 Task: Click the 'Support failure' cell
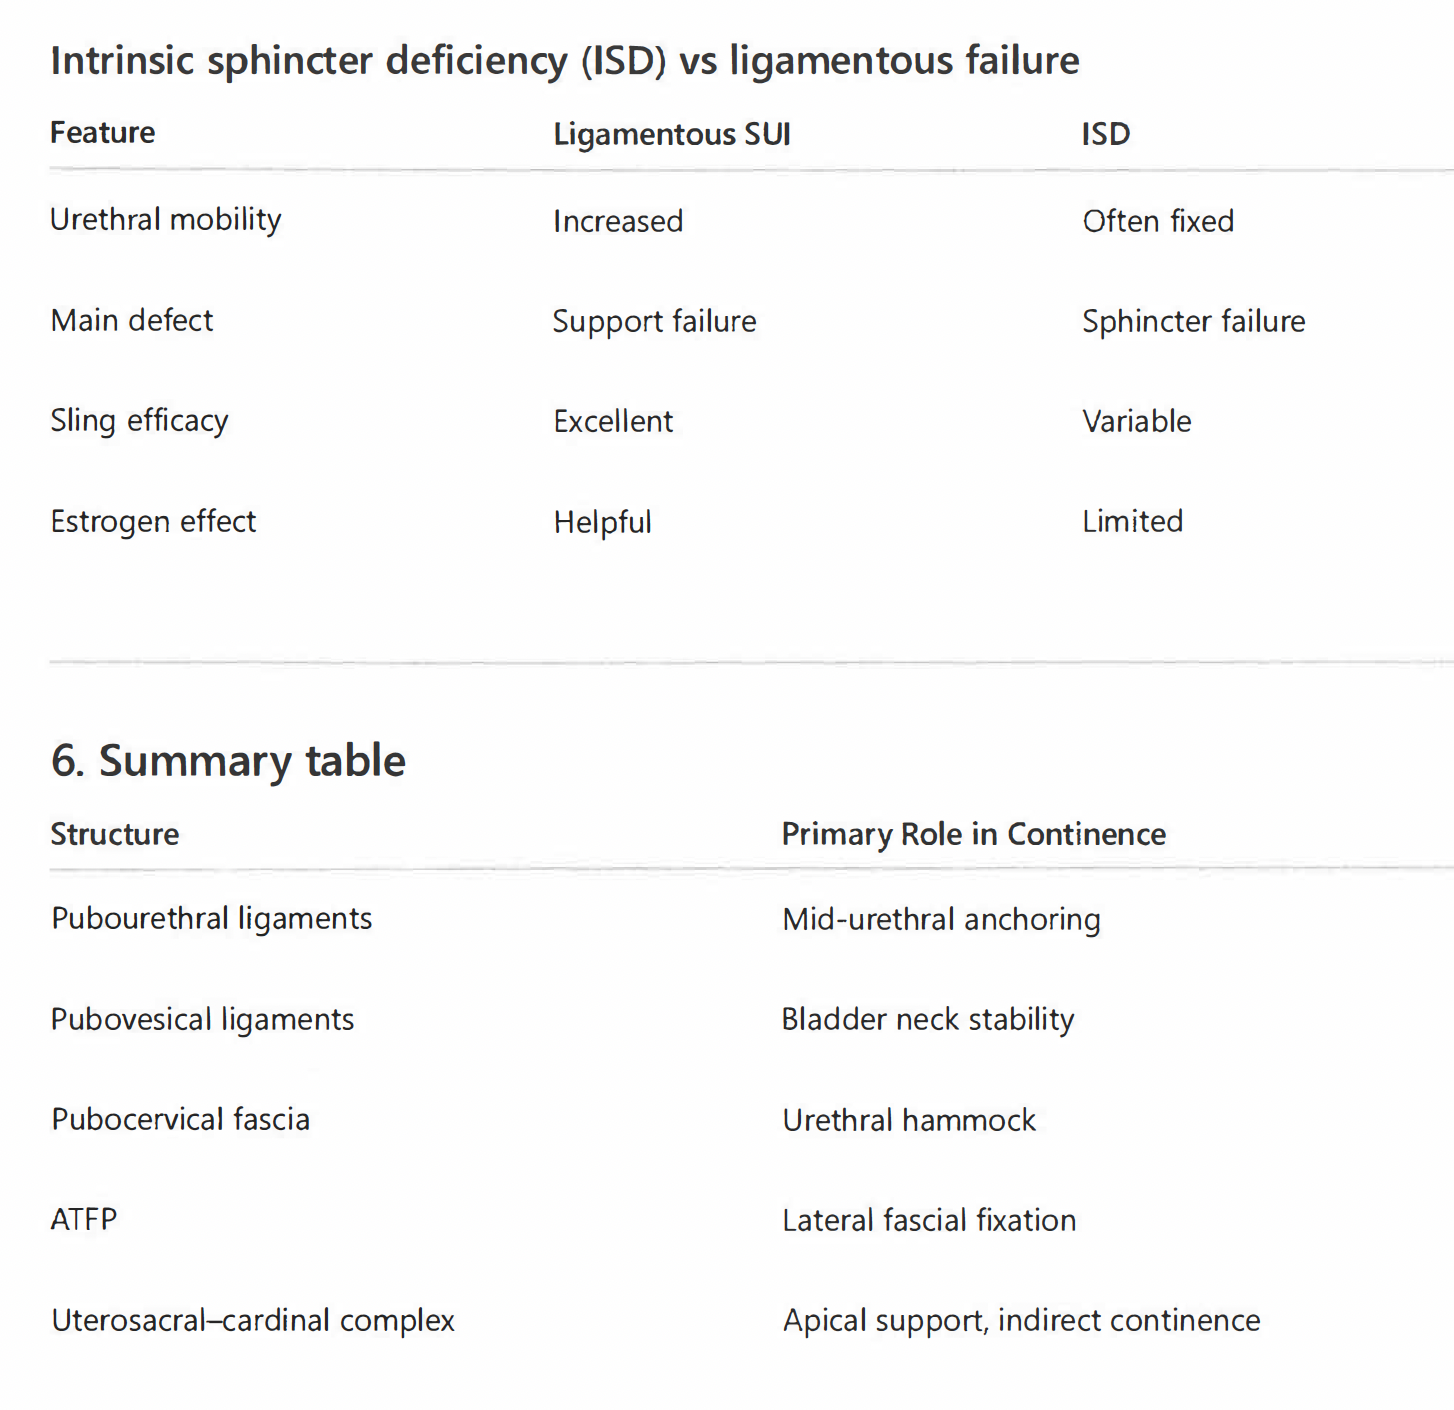tap(654, 321)
